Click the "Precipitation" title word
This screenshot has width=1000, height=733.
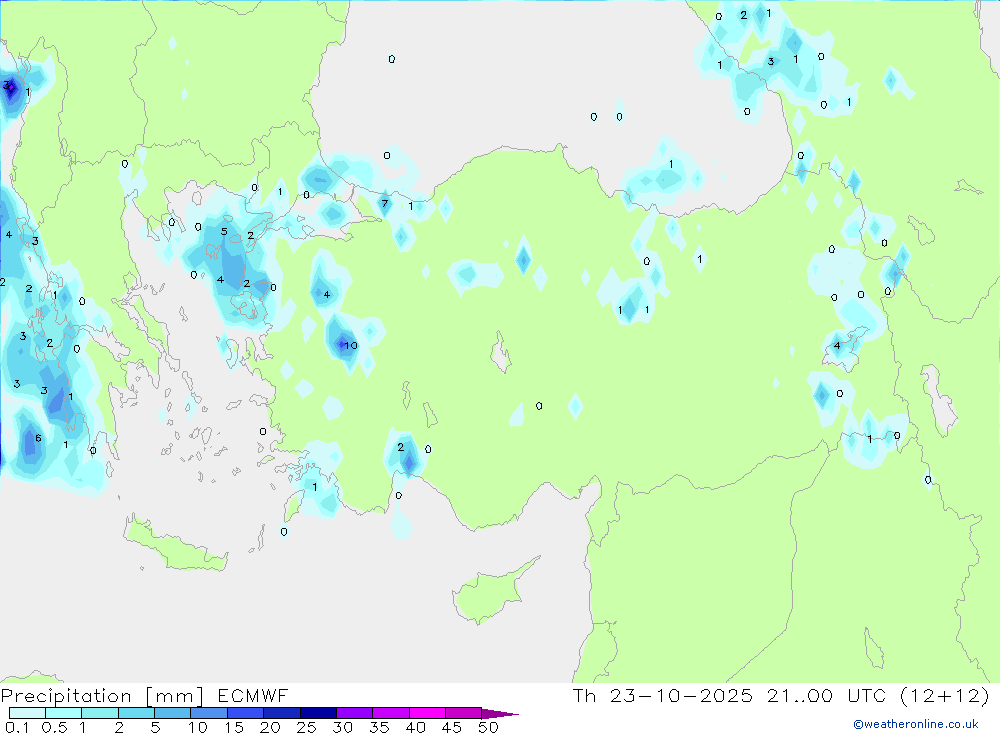pyautogui.click(x=66, y=696)
